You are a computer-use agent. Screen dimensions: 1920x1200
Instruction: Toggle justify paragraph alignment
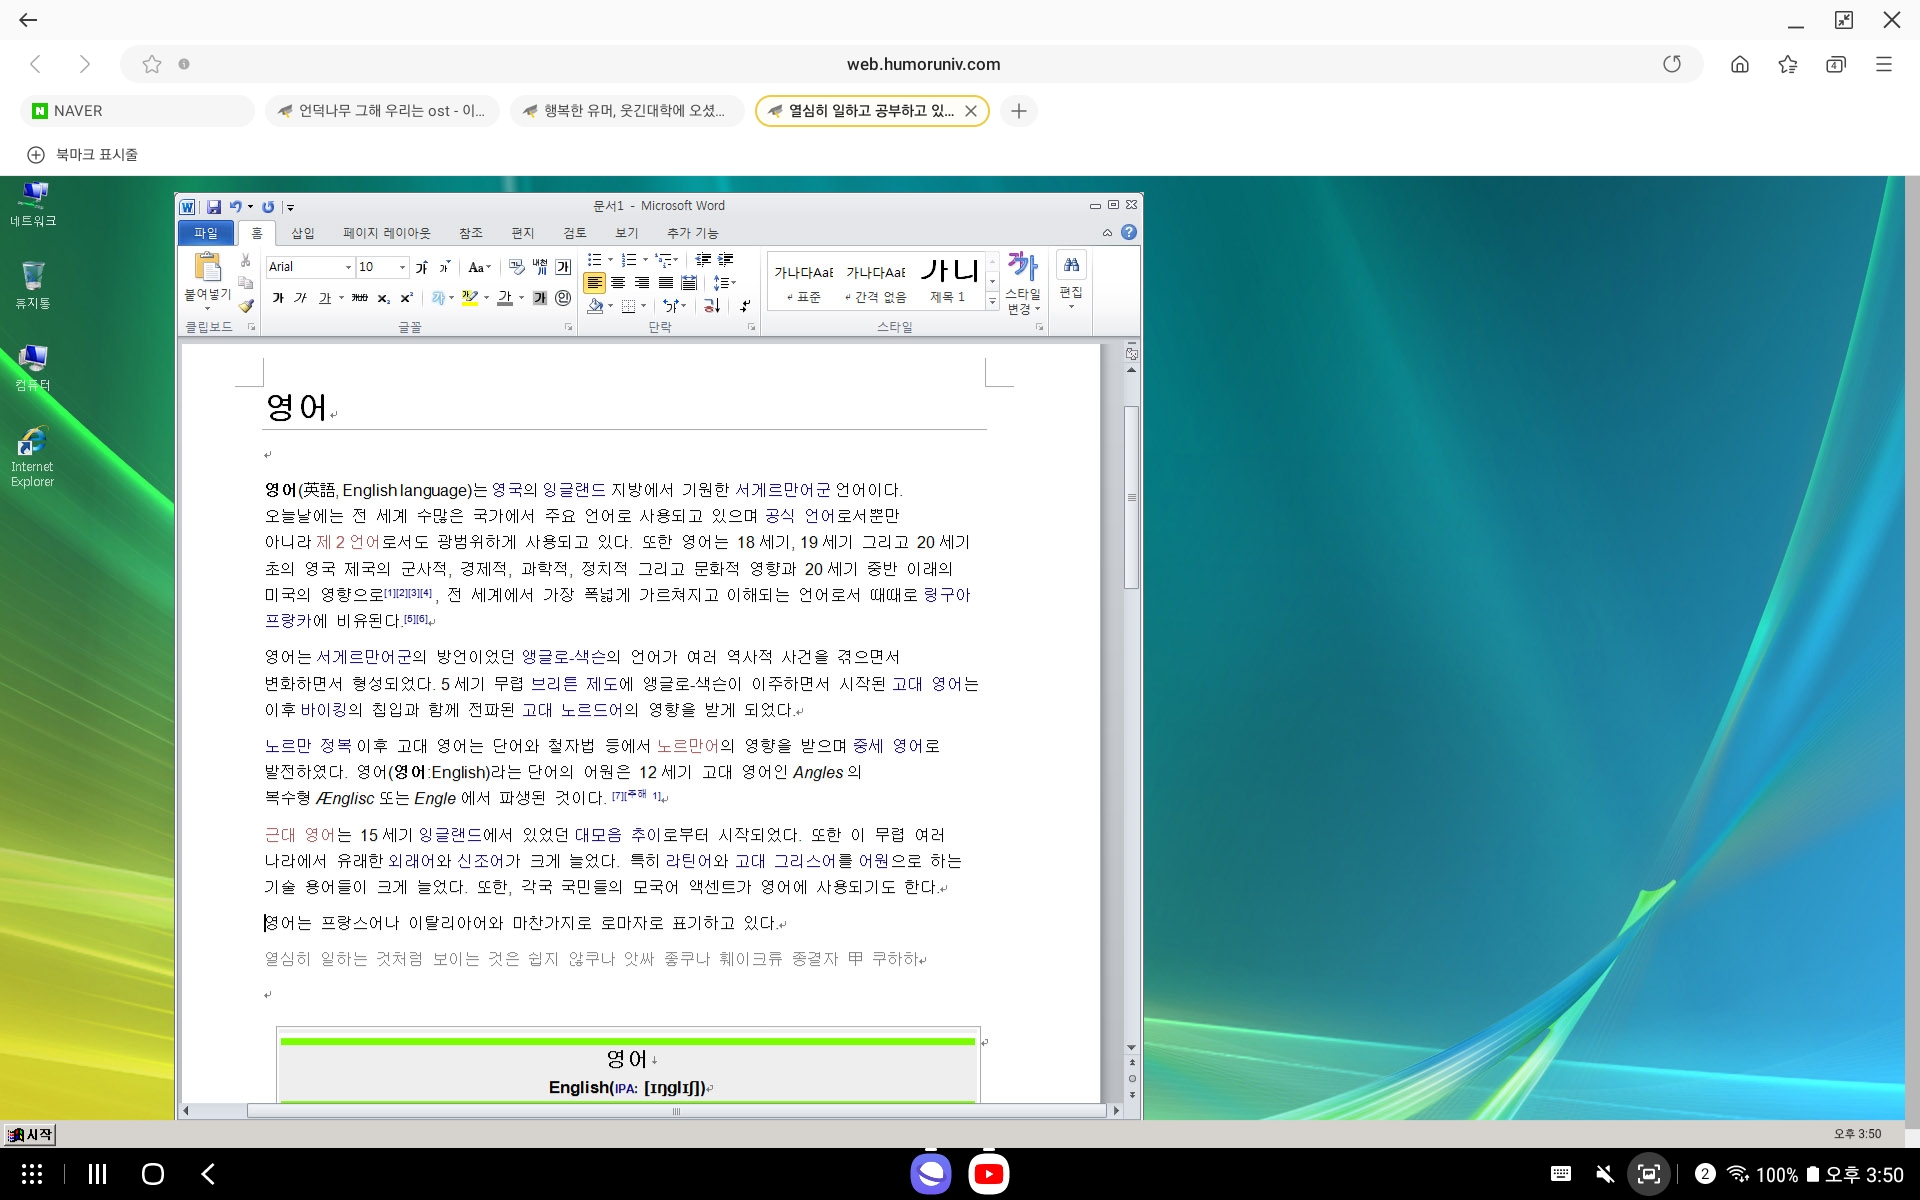point(665,283)
